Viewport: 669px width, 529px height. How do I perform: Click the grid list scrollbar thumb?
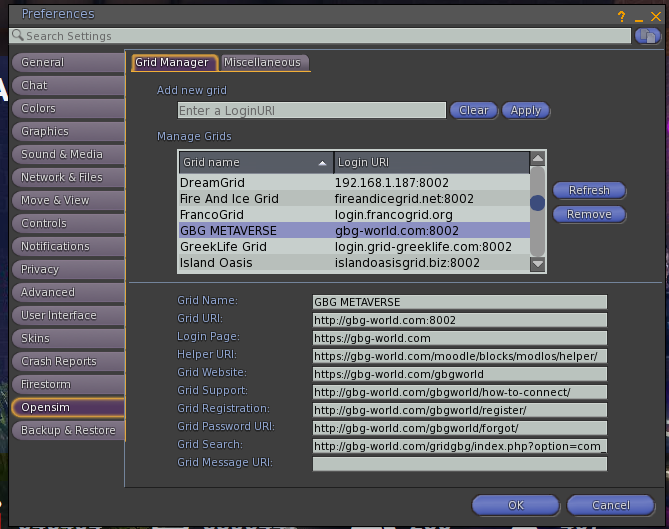coord(537,203)
